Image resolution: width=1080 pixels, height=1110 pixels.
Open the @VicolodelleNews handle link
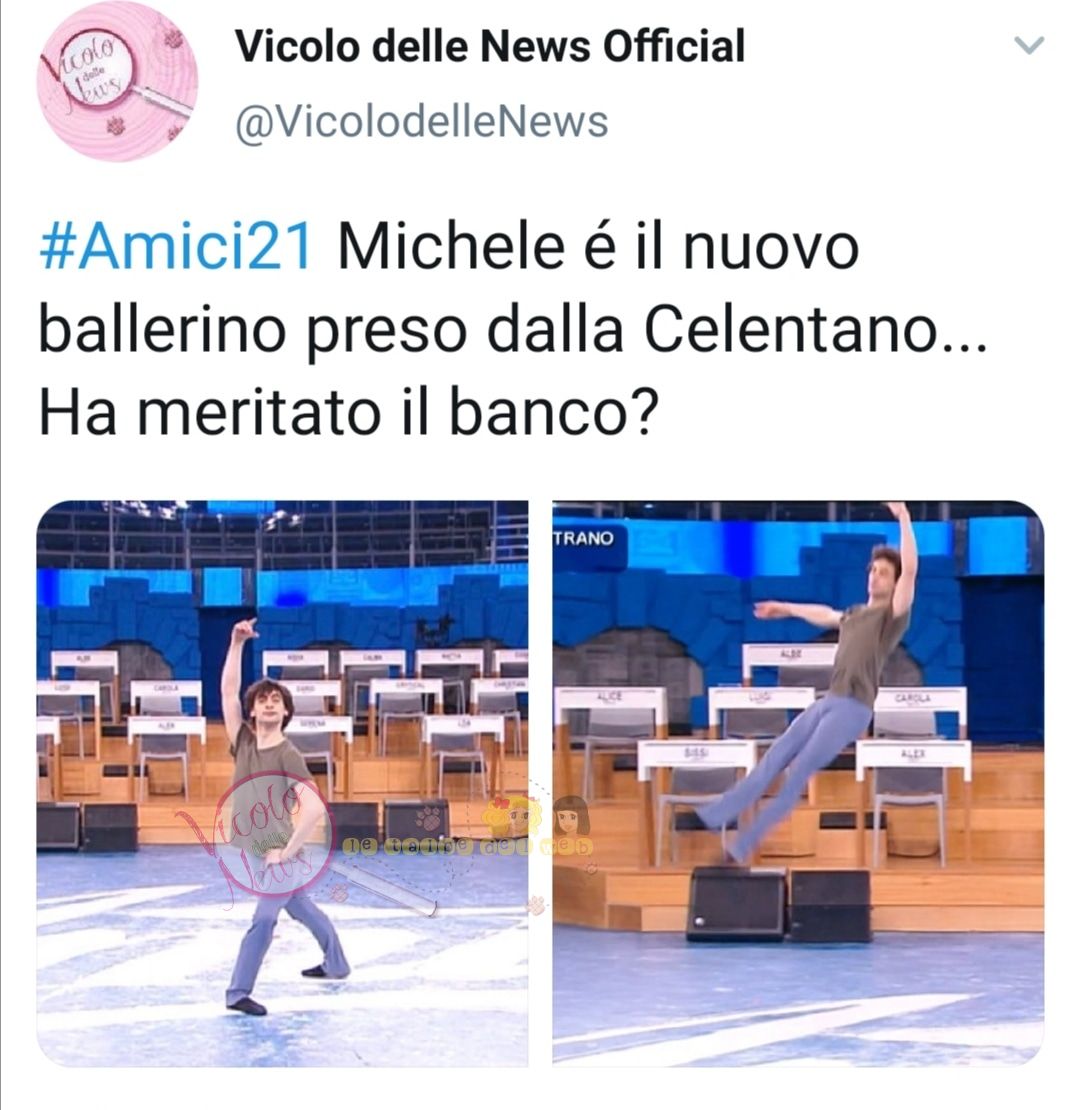[x=422, y=122]
